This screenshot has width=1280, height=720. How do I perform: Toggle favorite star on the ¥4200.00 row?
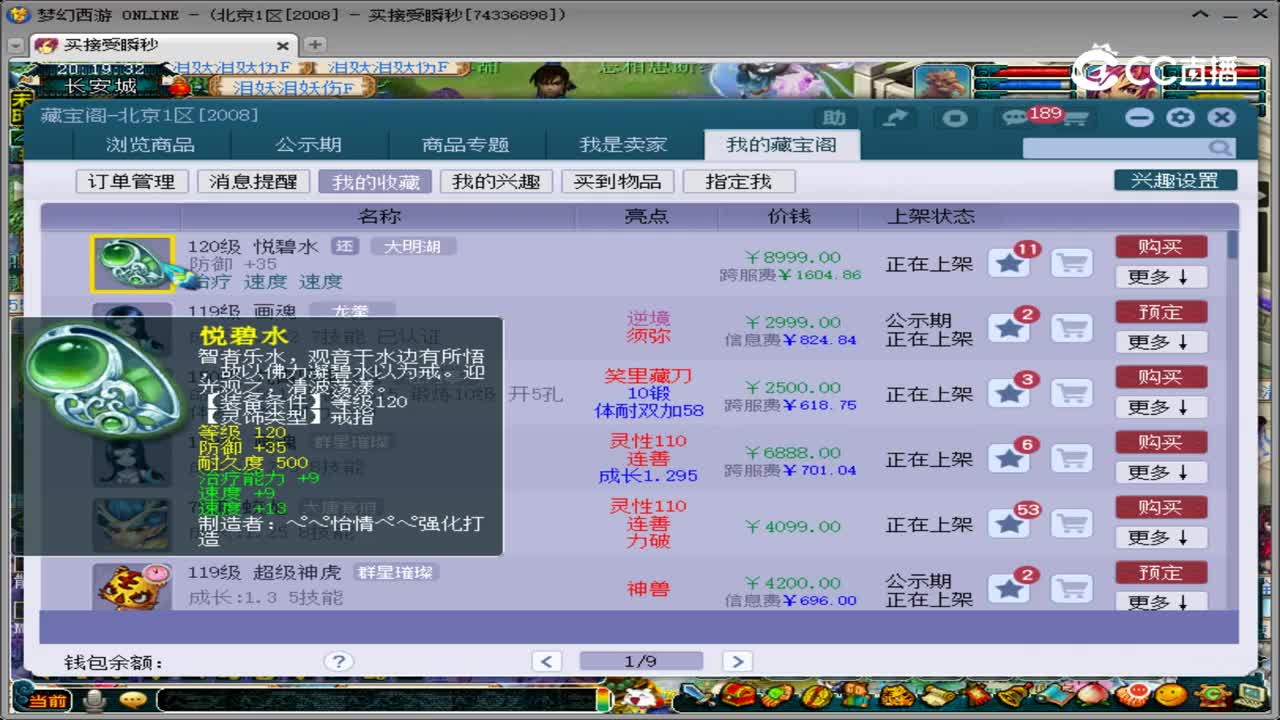[x=1009, y=588]
